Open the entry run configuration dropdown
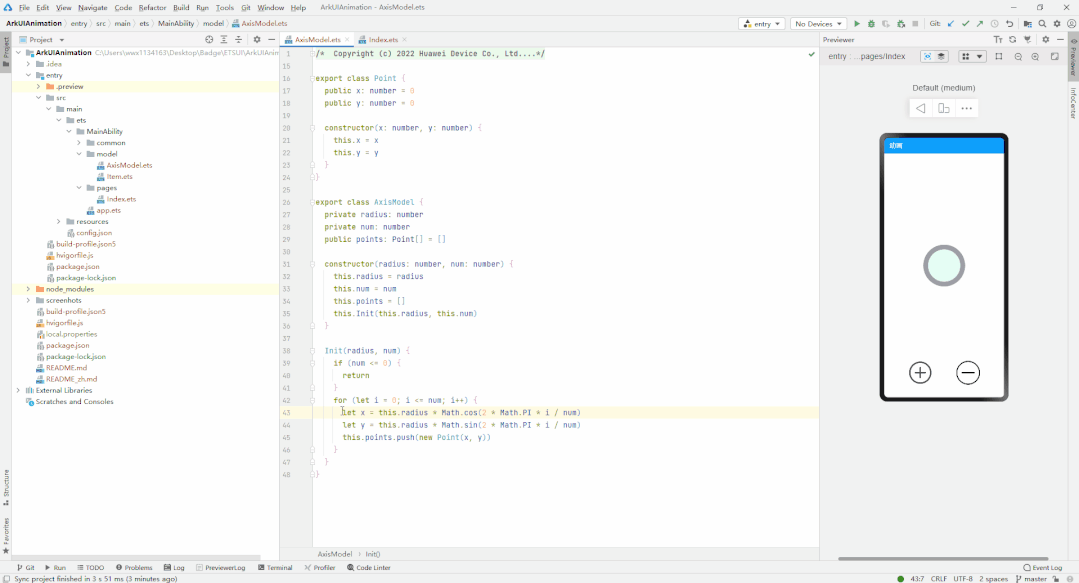This screenshot has height=583, width=1079. point(762,23)
